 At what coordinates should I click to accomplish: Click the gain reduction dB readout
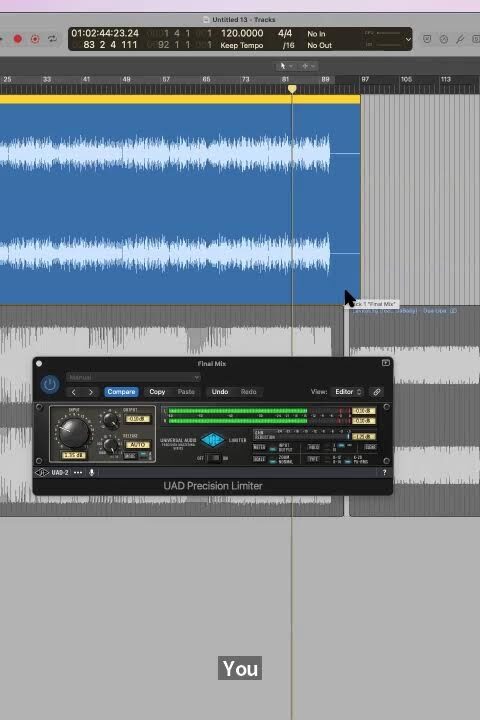(x=364, y=436)
